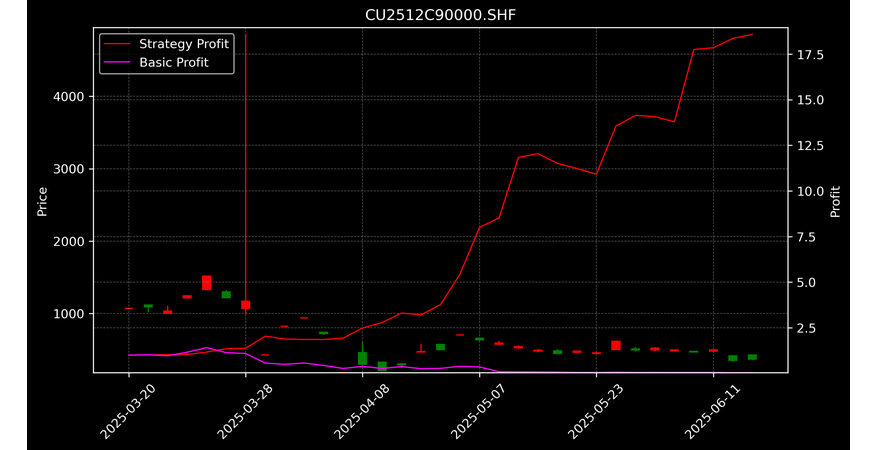Click the red candle on 2025-05-23 plus one
878x450 pixels.
click(x=616, y=345)
